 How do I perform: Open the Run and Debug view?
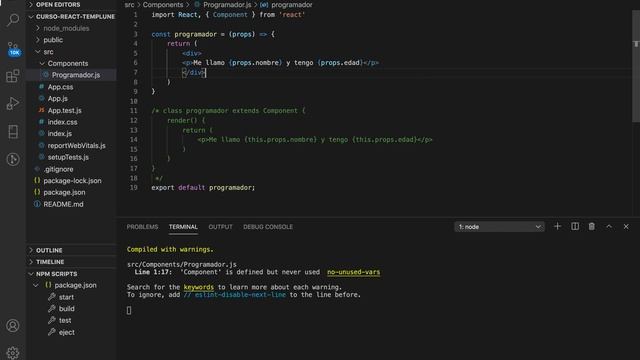[x=13, y=103]
